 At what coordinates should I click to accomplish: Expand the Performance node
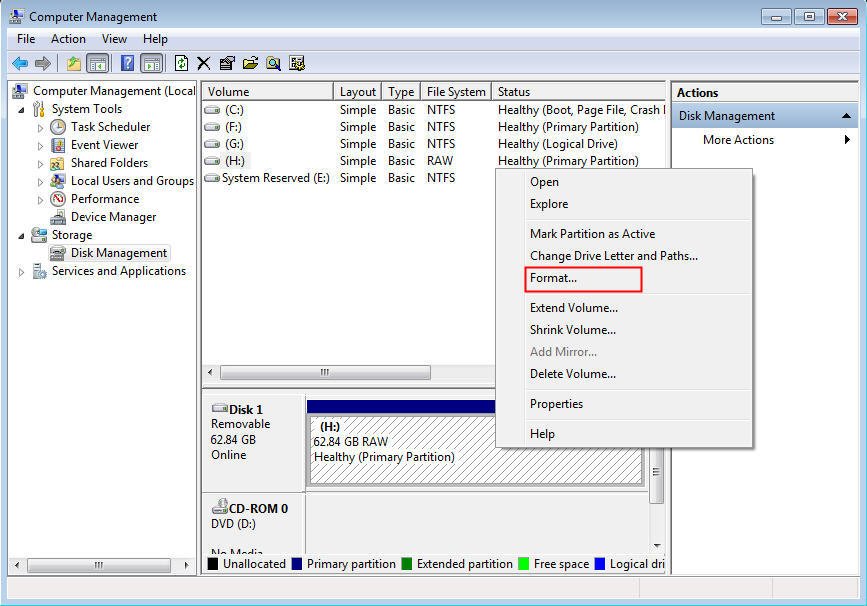point(40,200)
